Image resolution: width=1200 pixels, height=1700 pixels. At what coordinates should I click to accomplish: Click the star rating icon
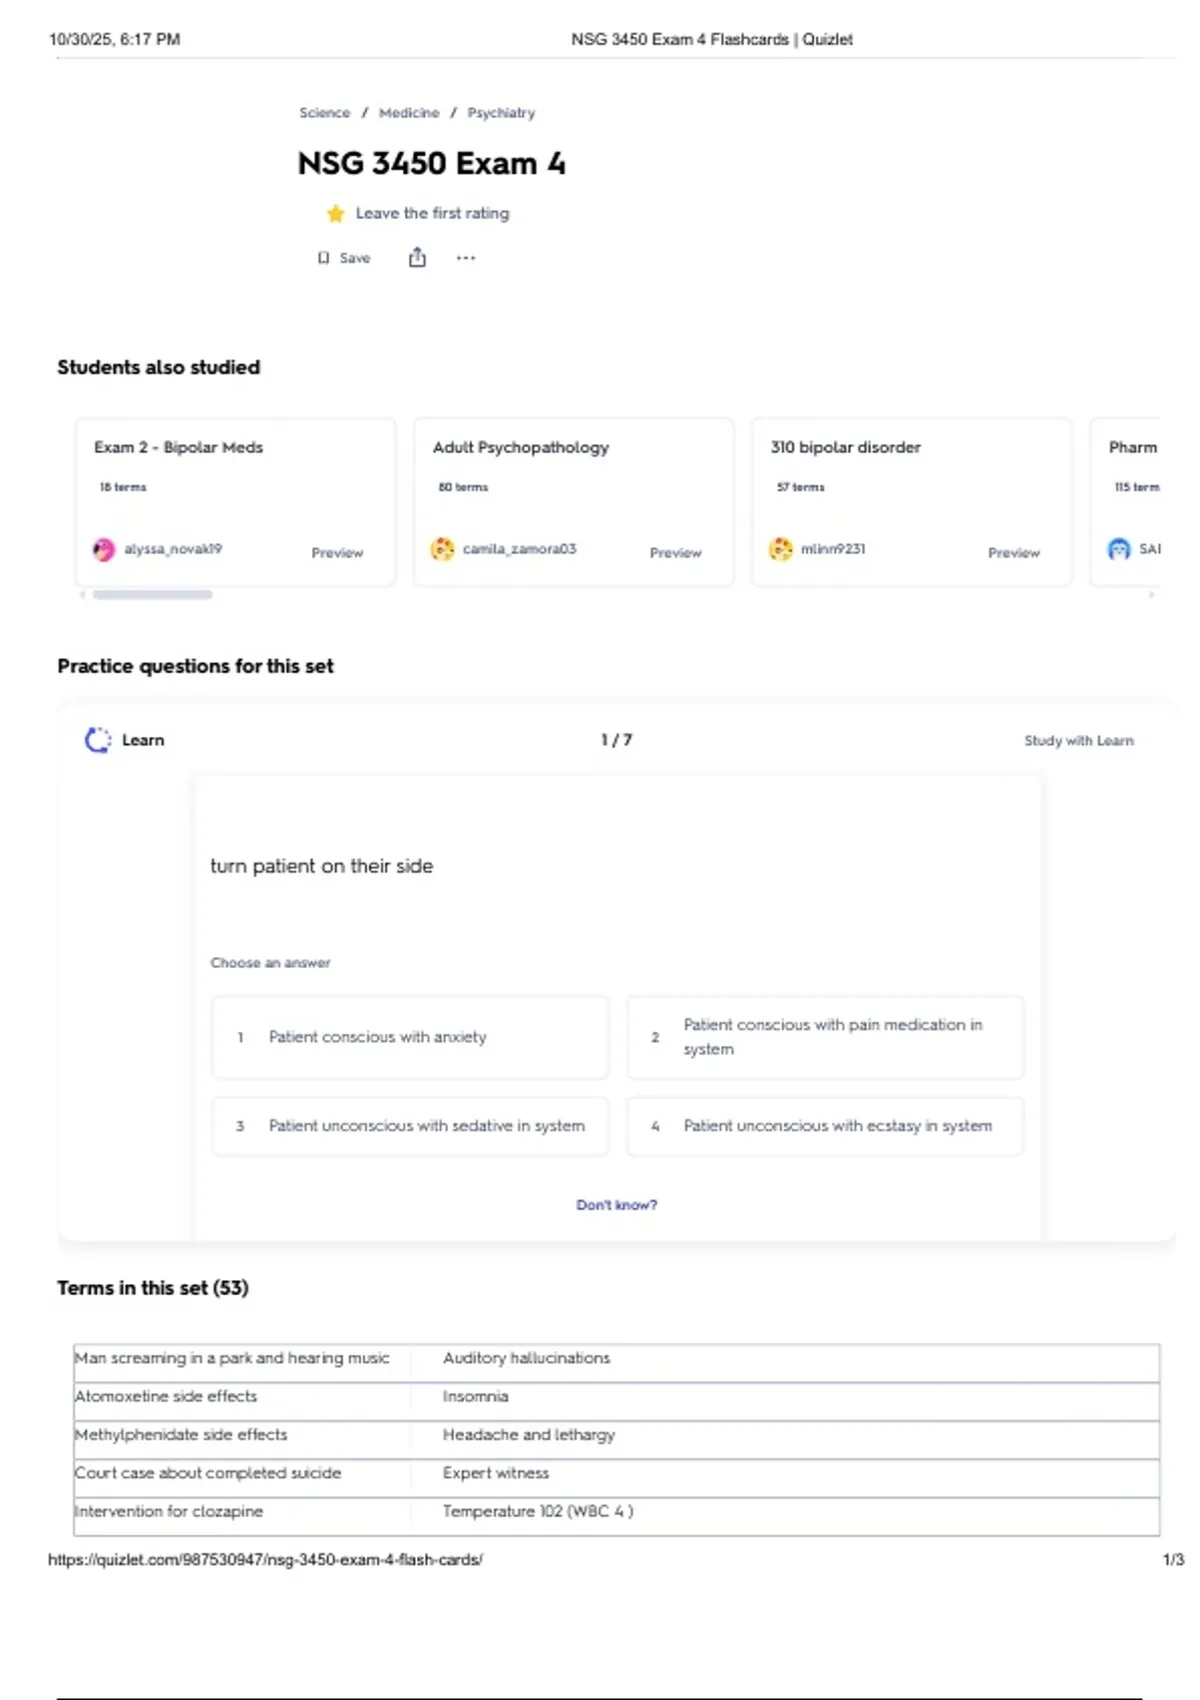335,213
